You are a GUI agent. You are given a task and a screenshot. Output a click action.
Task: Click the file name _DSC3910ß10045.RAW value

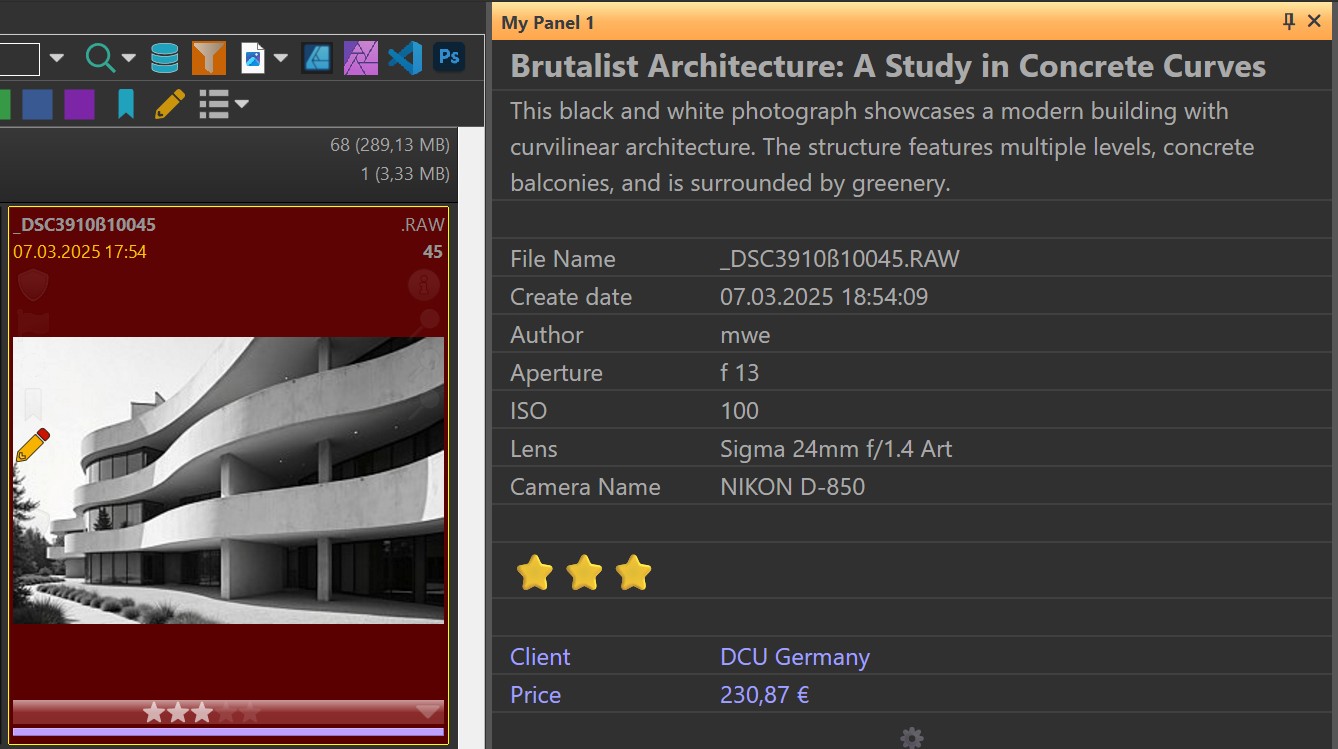(839, 259)
